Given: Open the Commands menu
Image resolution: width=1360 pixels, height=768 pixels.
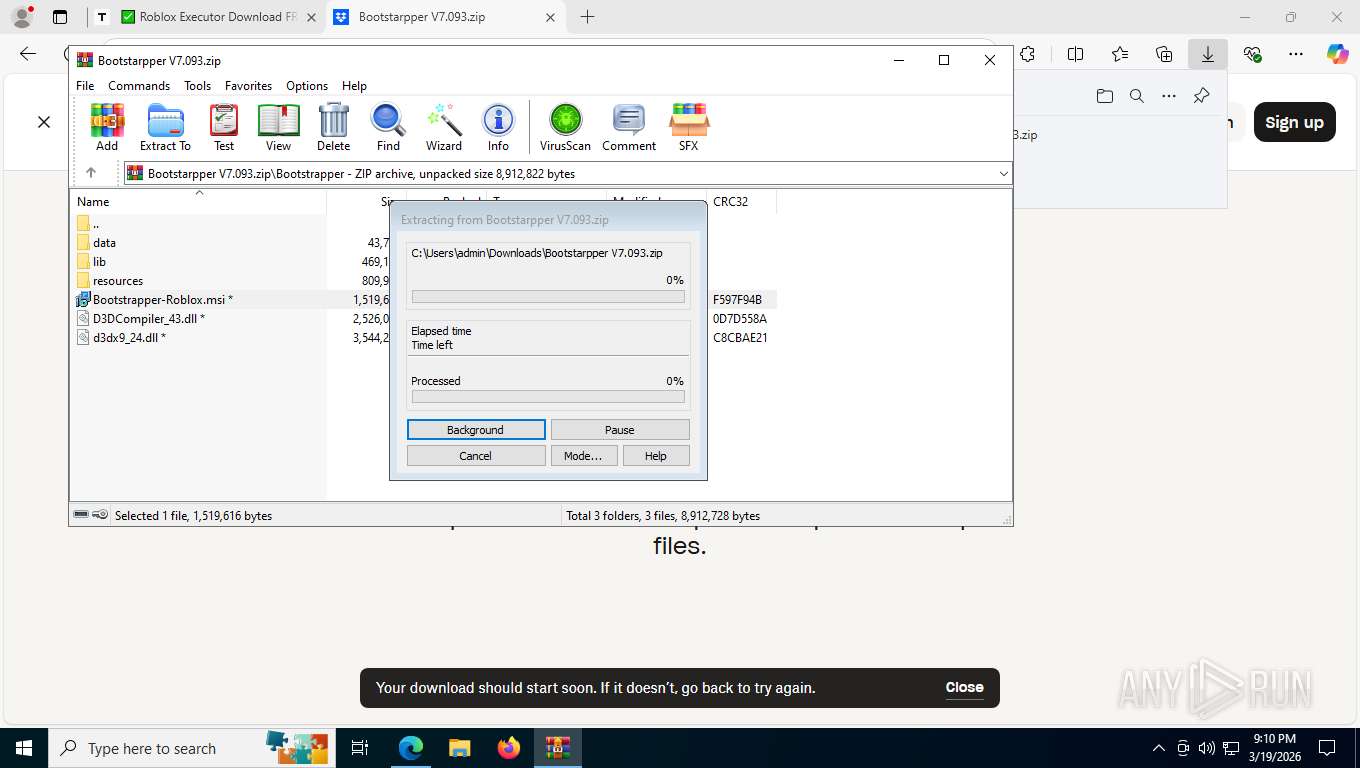Looking at the screenshot, I should tap(139, 86).
